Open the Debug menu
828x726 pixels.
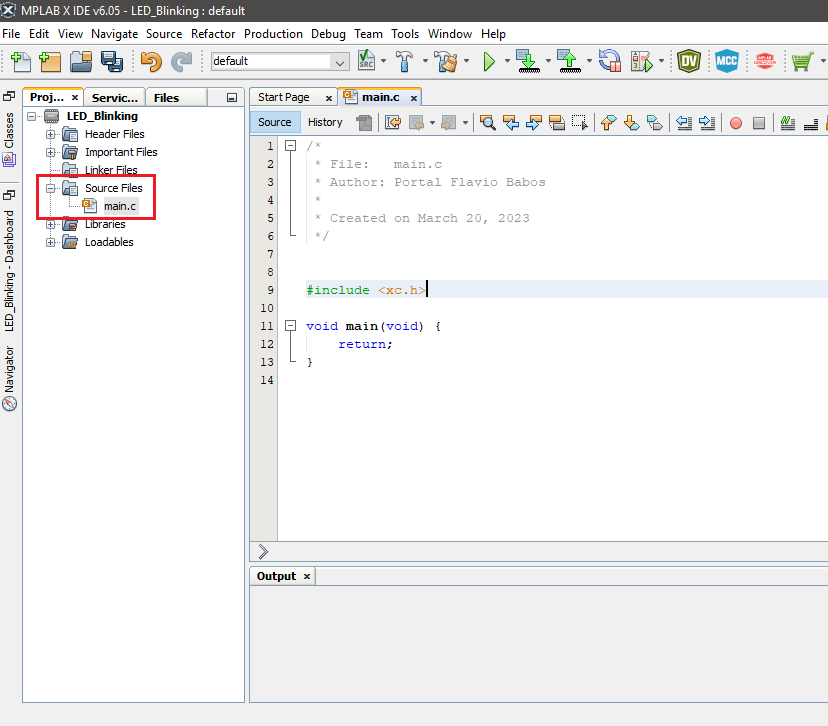[x=328, y=34]
